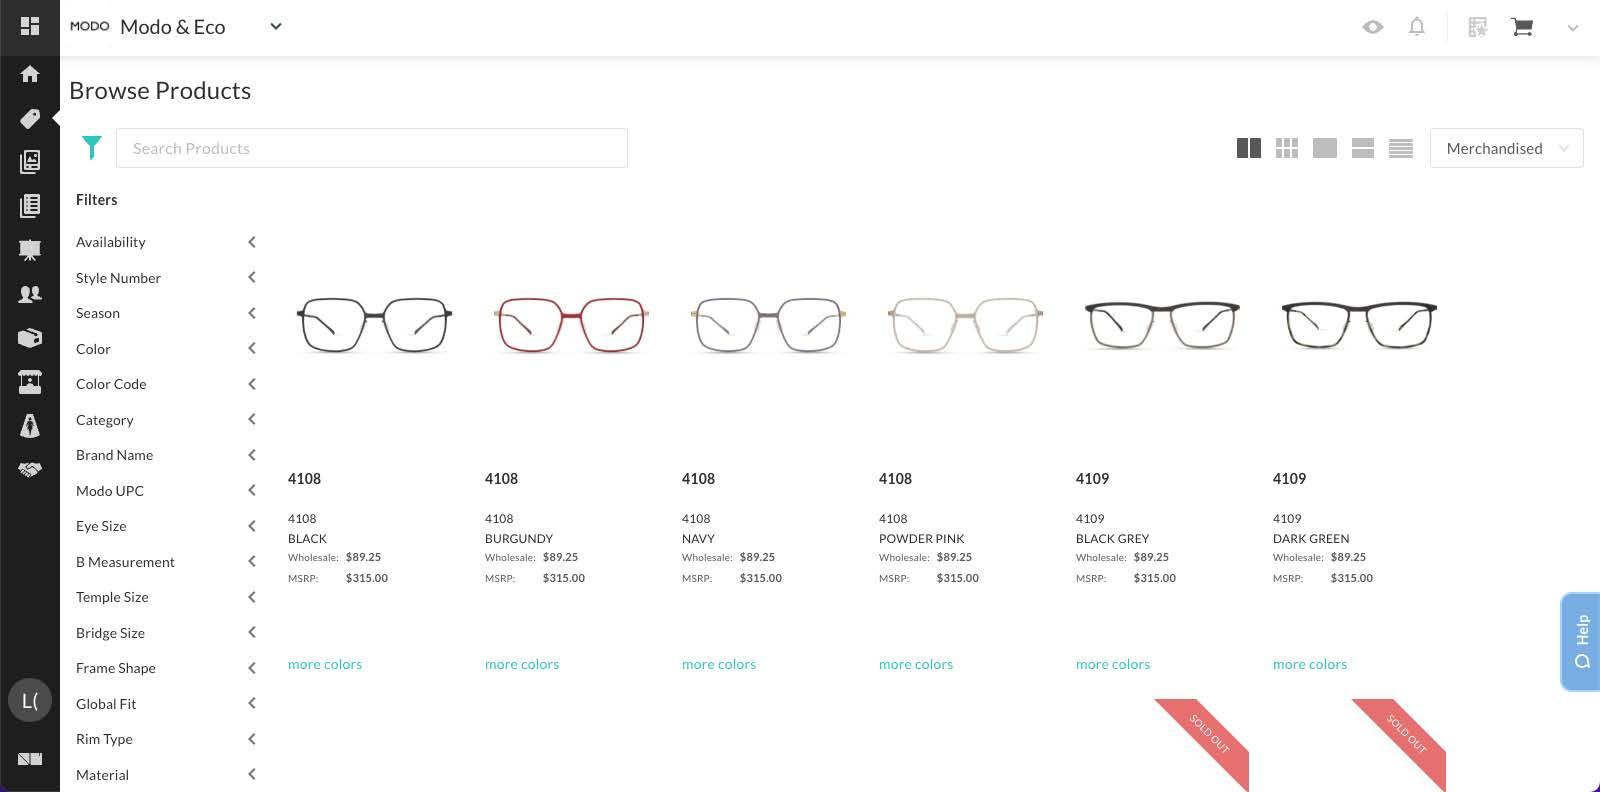Toggle the eye preview icon
Image resolution: width=1600 pixels, height=792 pixels.
(1373, 27)
